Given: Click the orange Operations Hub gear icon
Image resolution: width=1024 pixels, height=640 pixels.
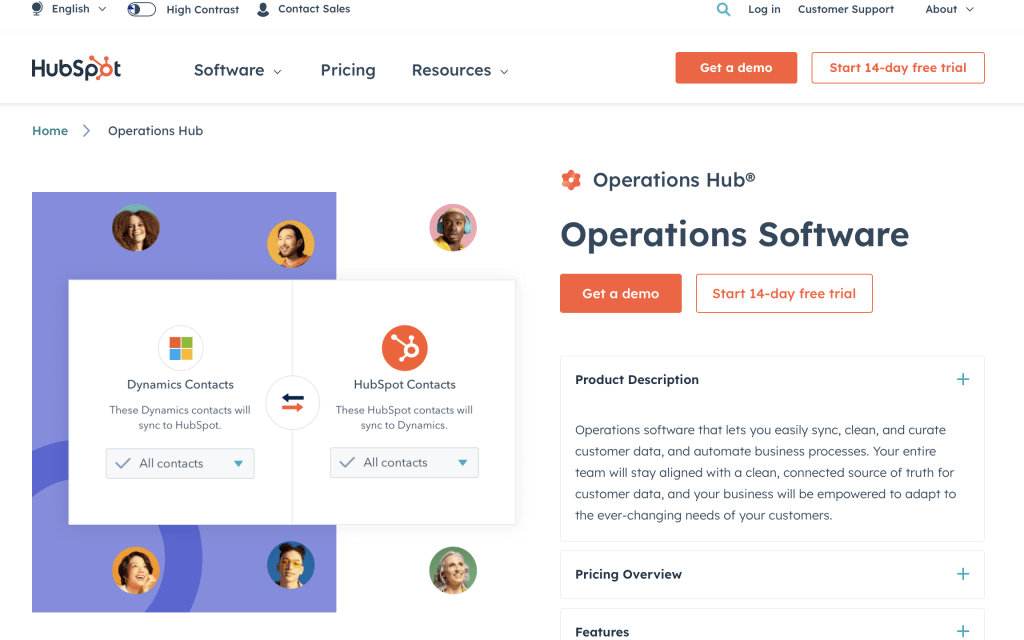Looking at the screenshot, I should 571,180.
